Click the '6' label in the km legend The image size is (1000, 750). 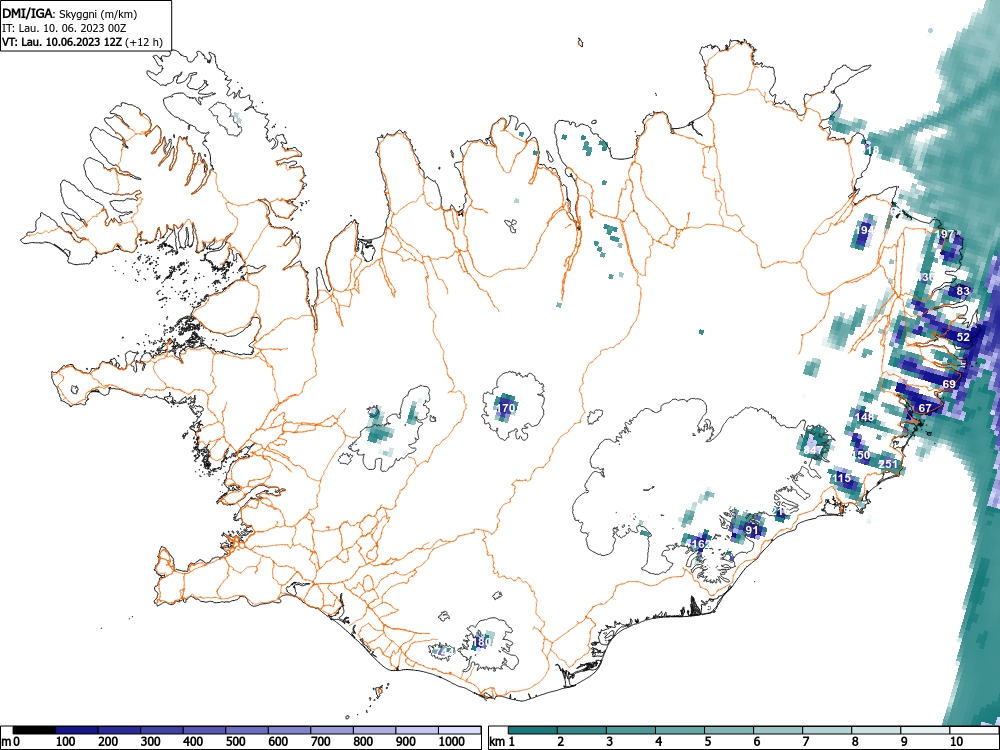coord(757,742)
